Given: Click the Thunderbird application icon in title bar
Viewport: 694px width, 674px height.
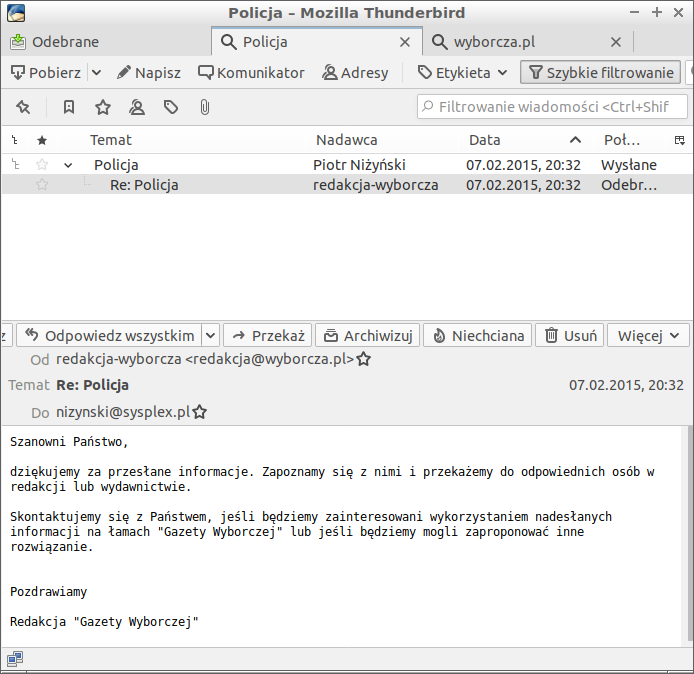Looking at the screenshot, I should click(x=16, y=13).
